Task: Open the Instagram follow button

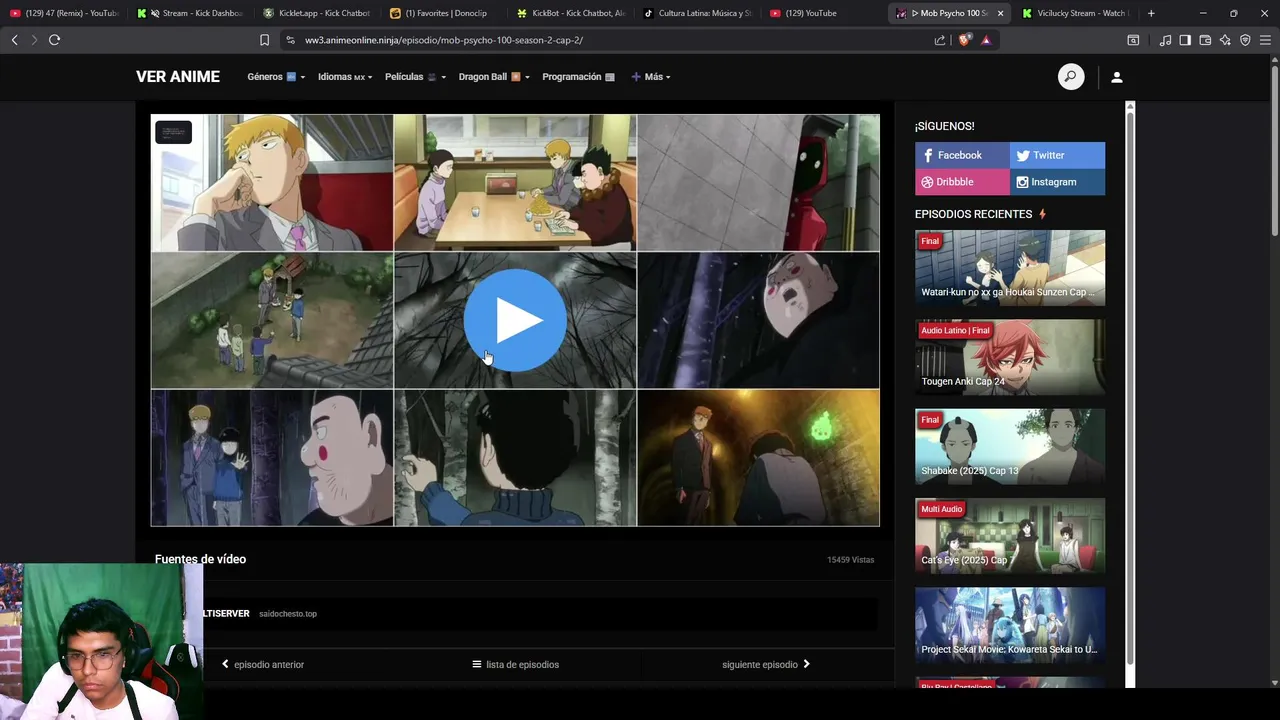Action: point(1057,182)
